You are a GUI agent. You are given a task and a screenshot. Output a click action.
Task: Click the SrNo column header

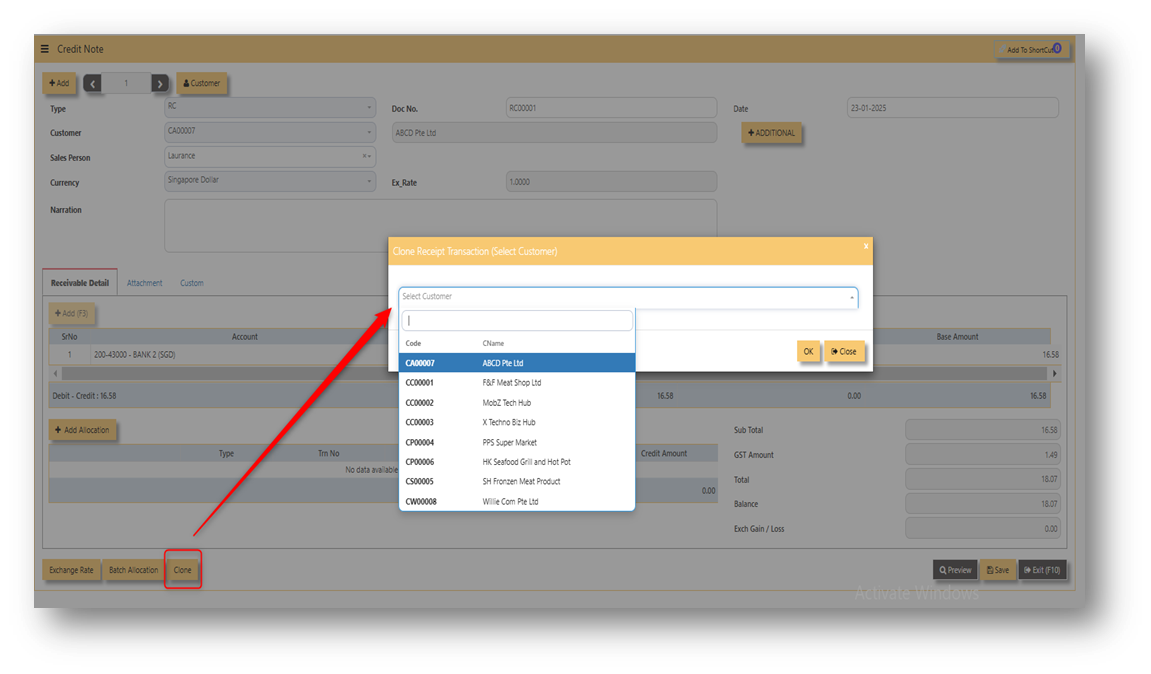69,337
